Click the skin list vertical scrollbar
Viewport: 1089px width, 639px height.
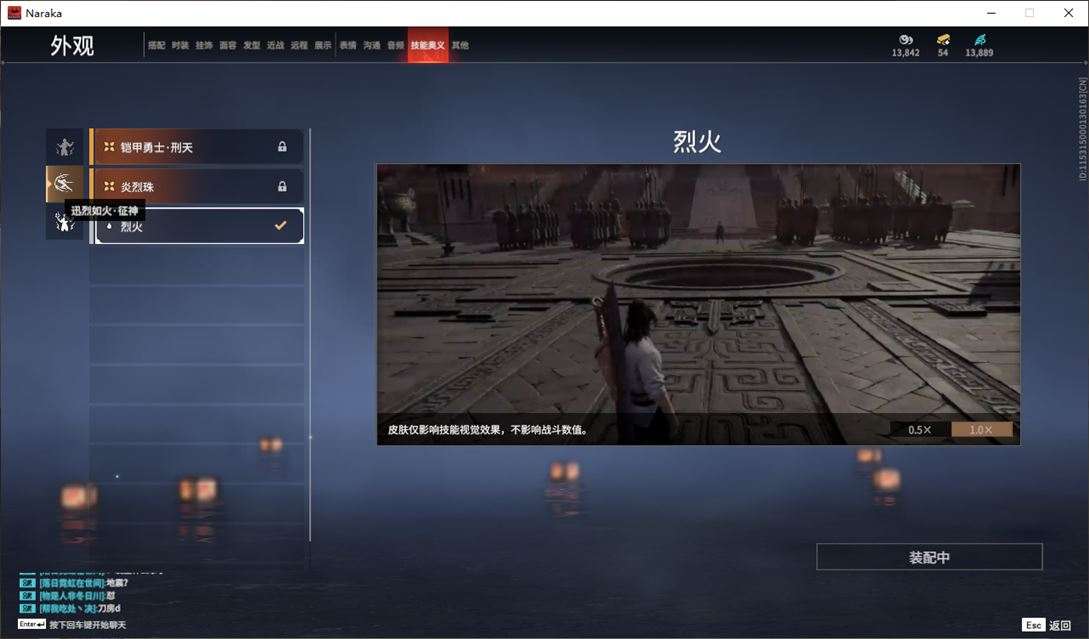(310, 335)
